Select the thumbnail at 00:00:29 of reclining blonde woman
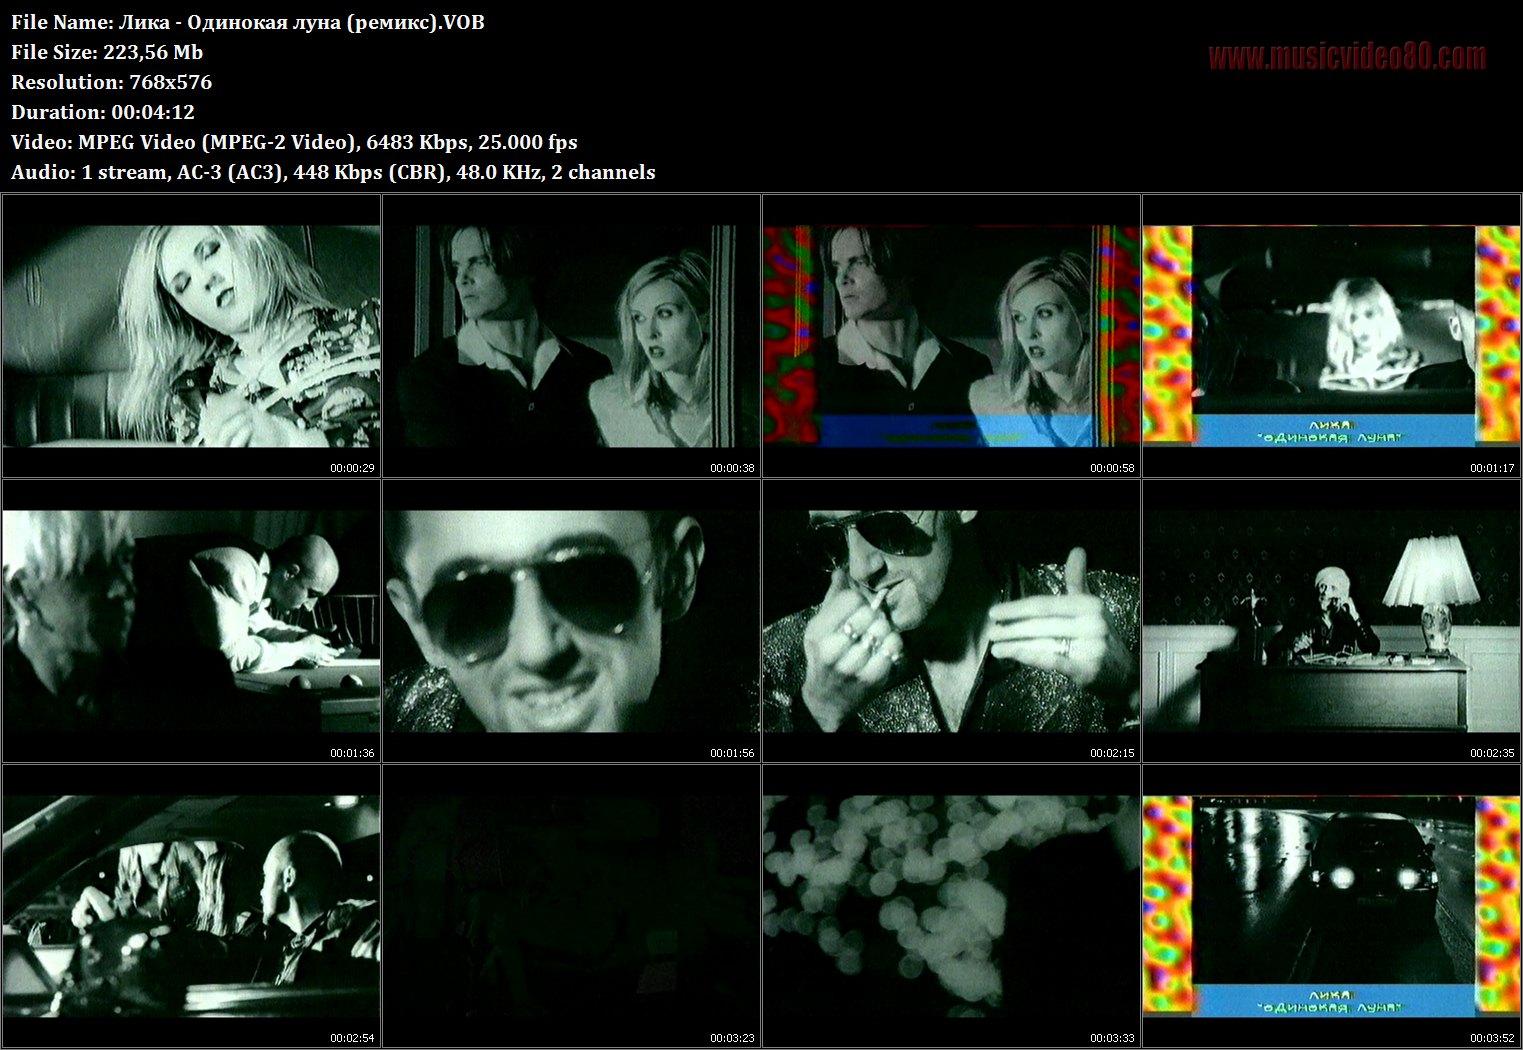The image size is (1523, 1050). coord(191,336)
